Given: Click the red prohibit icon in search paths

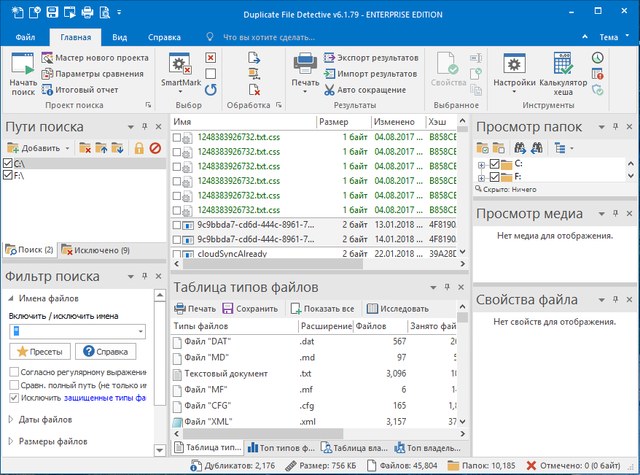Looking at the screenshot, I should [x=155, y=148].
